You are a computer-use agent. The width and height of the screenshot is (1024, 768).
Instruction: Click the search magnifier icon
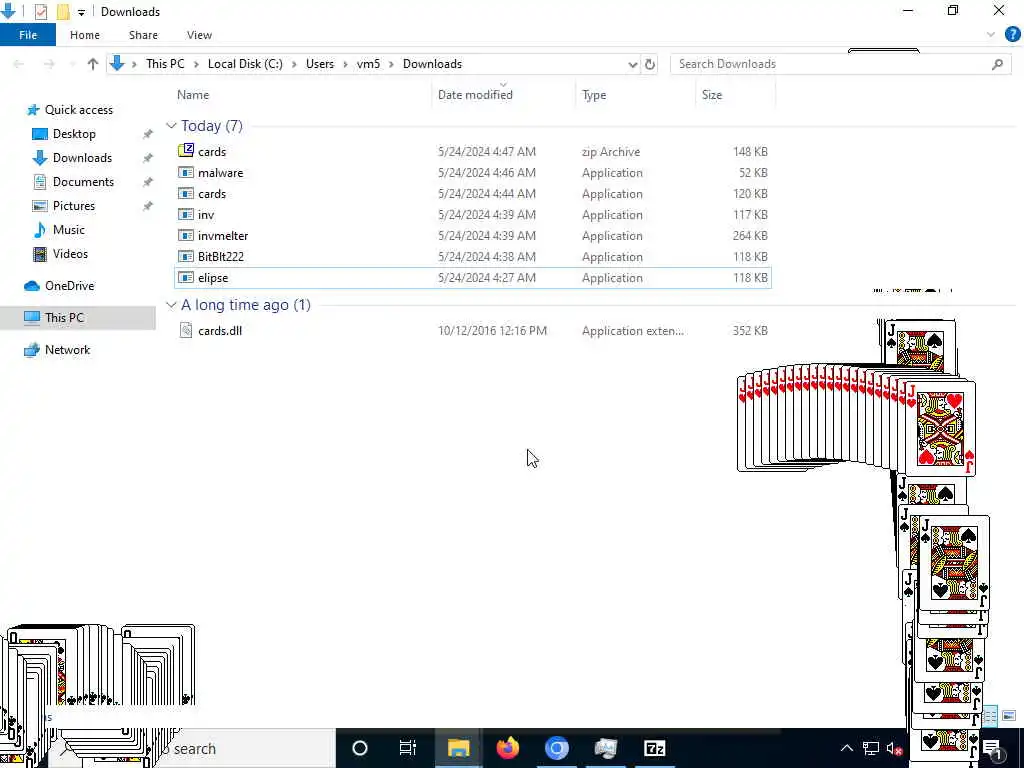tap(997, 64)
